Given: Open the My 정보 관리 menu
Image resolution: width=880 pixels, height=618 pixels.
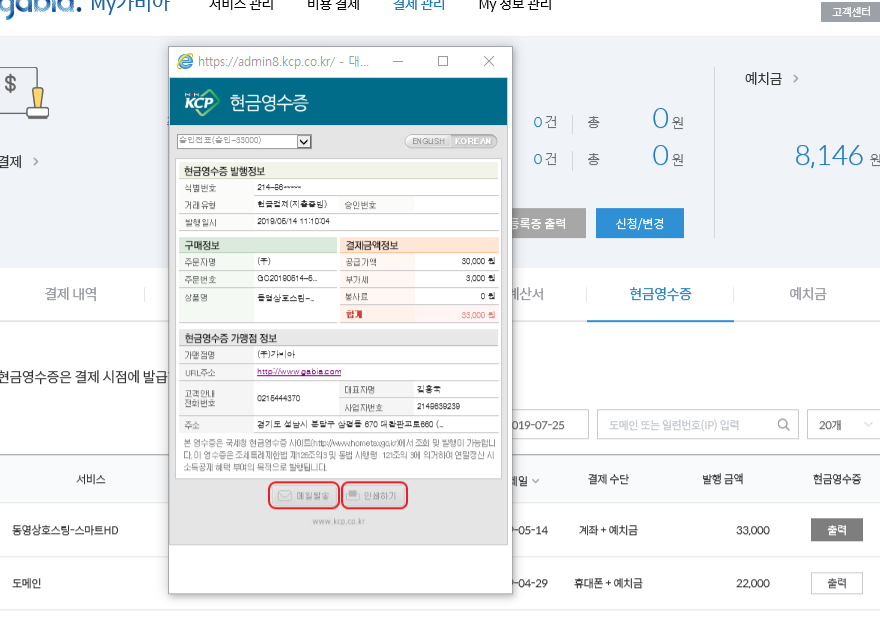Looking at the screenshot, I should coord(515,6).
